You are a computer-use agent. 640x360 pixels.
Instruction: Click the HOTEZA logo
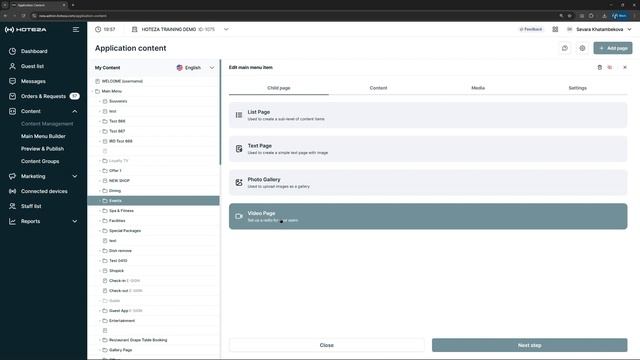click(x=26, y=29)
